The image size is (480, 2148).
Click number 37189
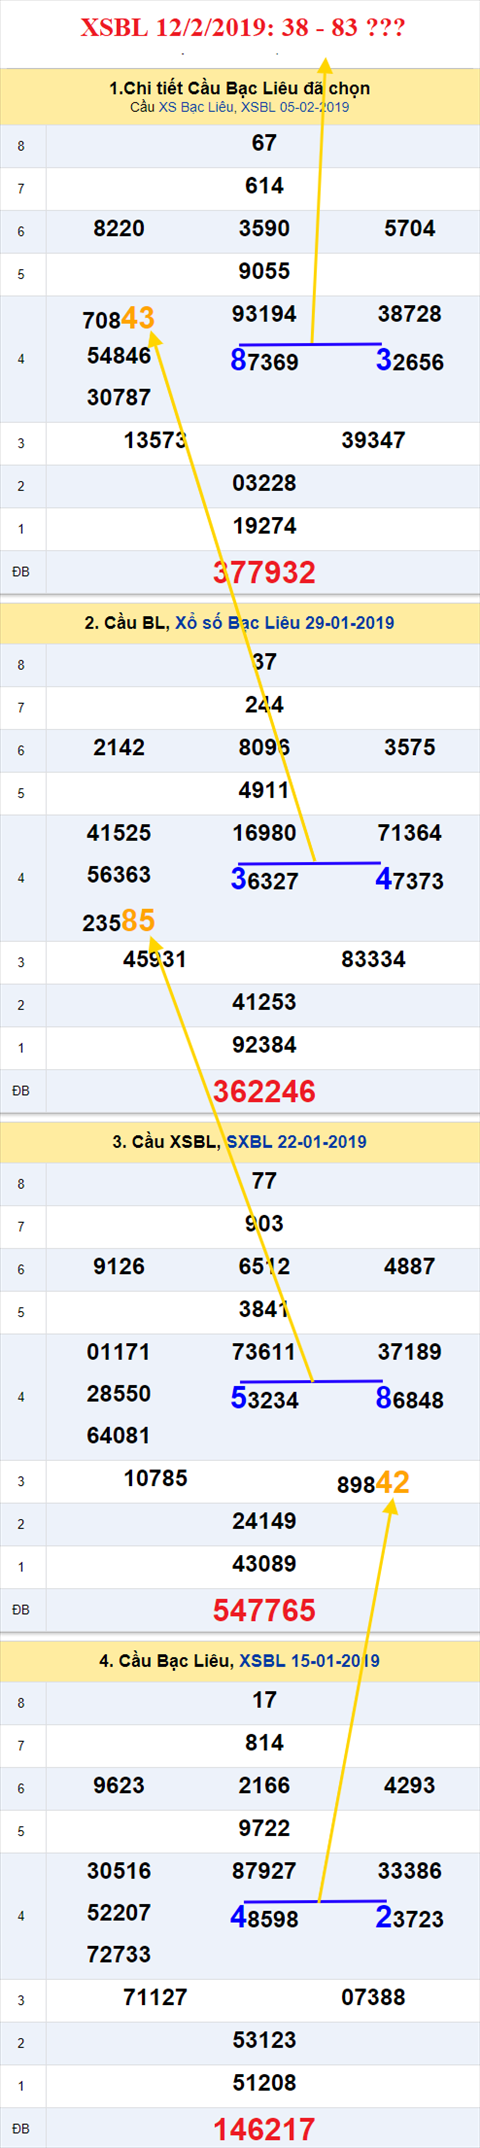point(410,1352)
